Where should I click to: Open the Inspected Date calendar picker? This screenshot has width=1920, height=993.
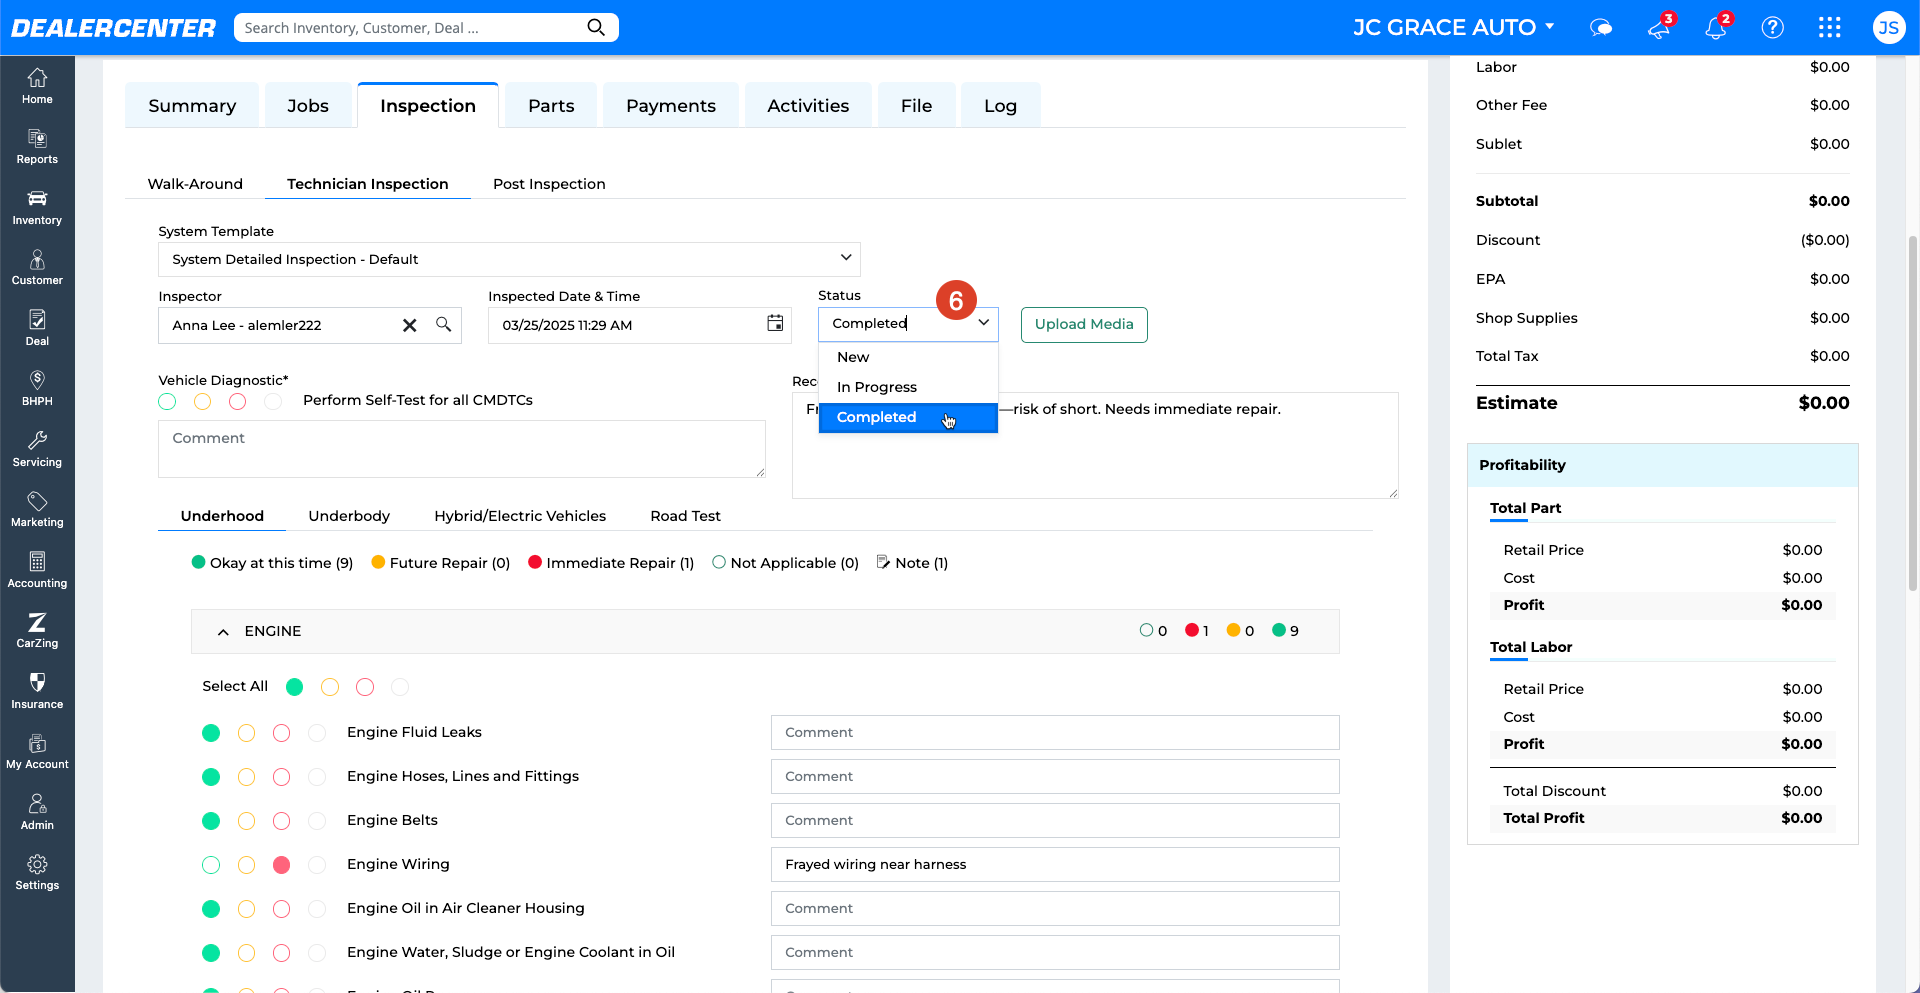coord(775,323)
